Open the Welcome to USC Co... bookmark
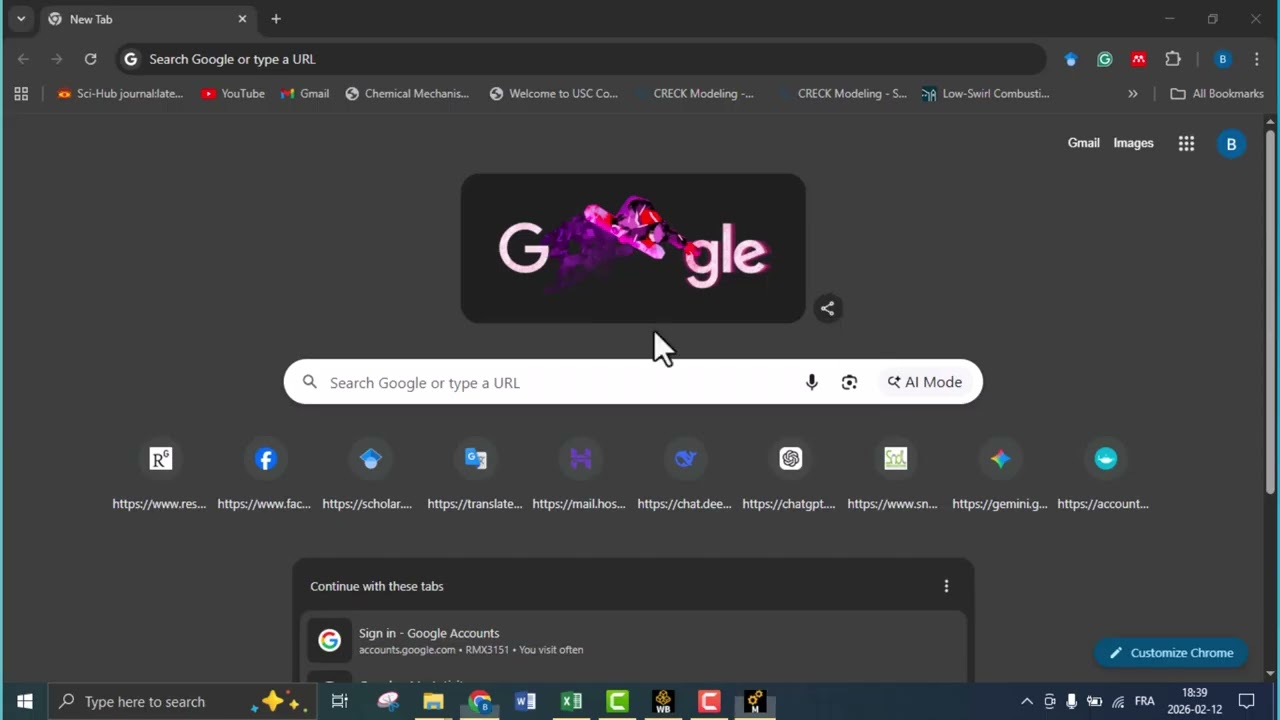 click(553, 93)
